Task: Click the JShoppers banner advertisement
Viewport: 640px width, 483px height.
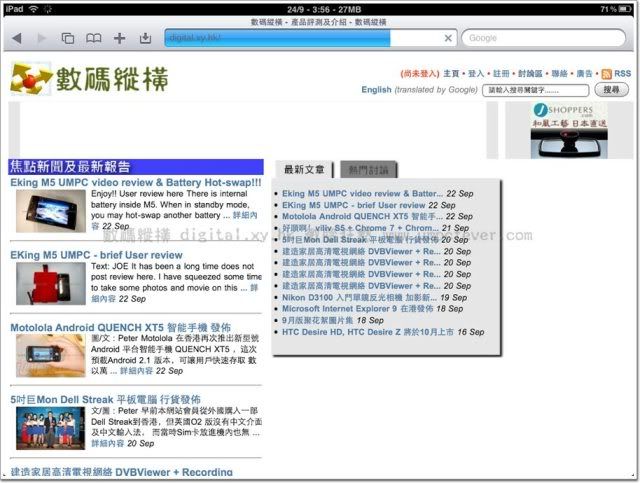Action: [x=565, y=129]
